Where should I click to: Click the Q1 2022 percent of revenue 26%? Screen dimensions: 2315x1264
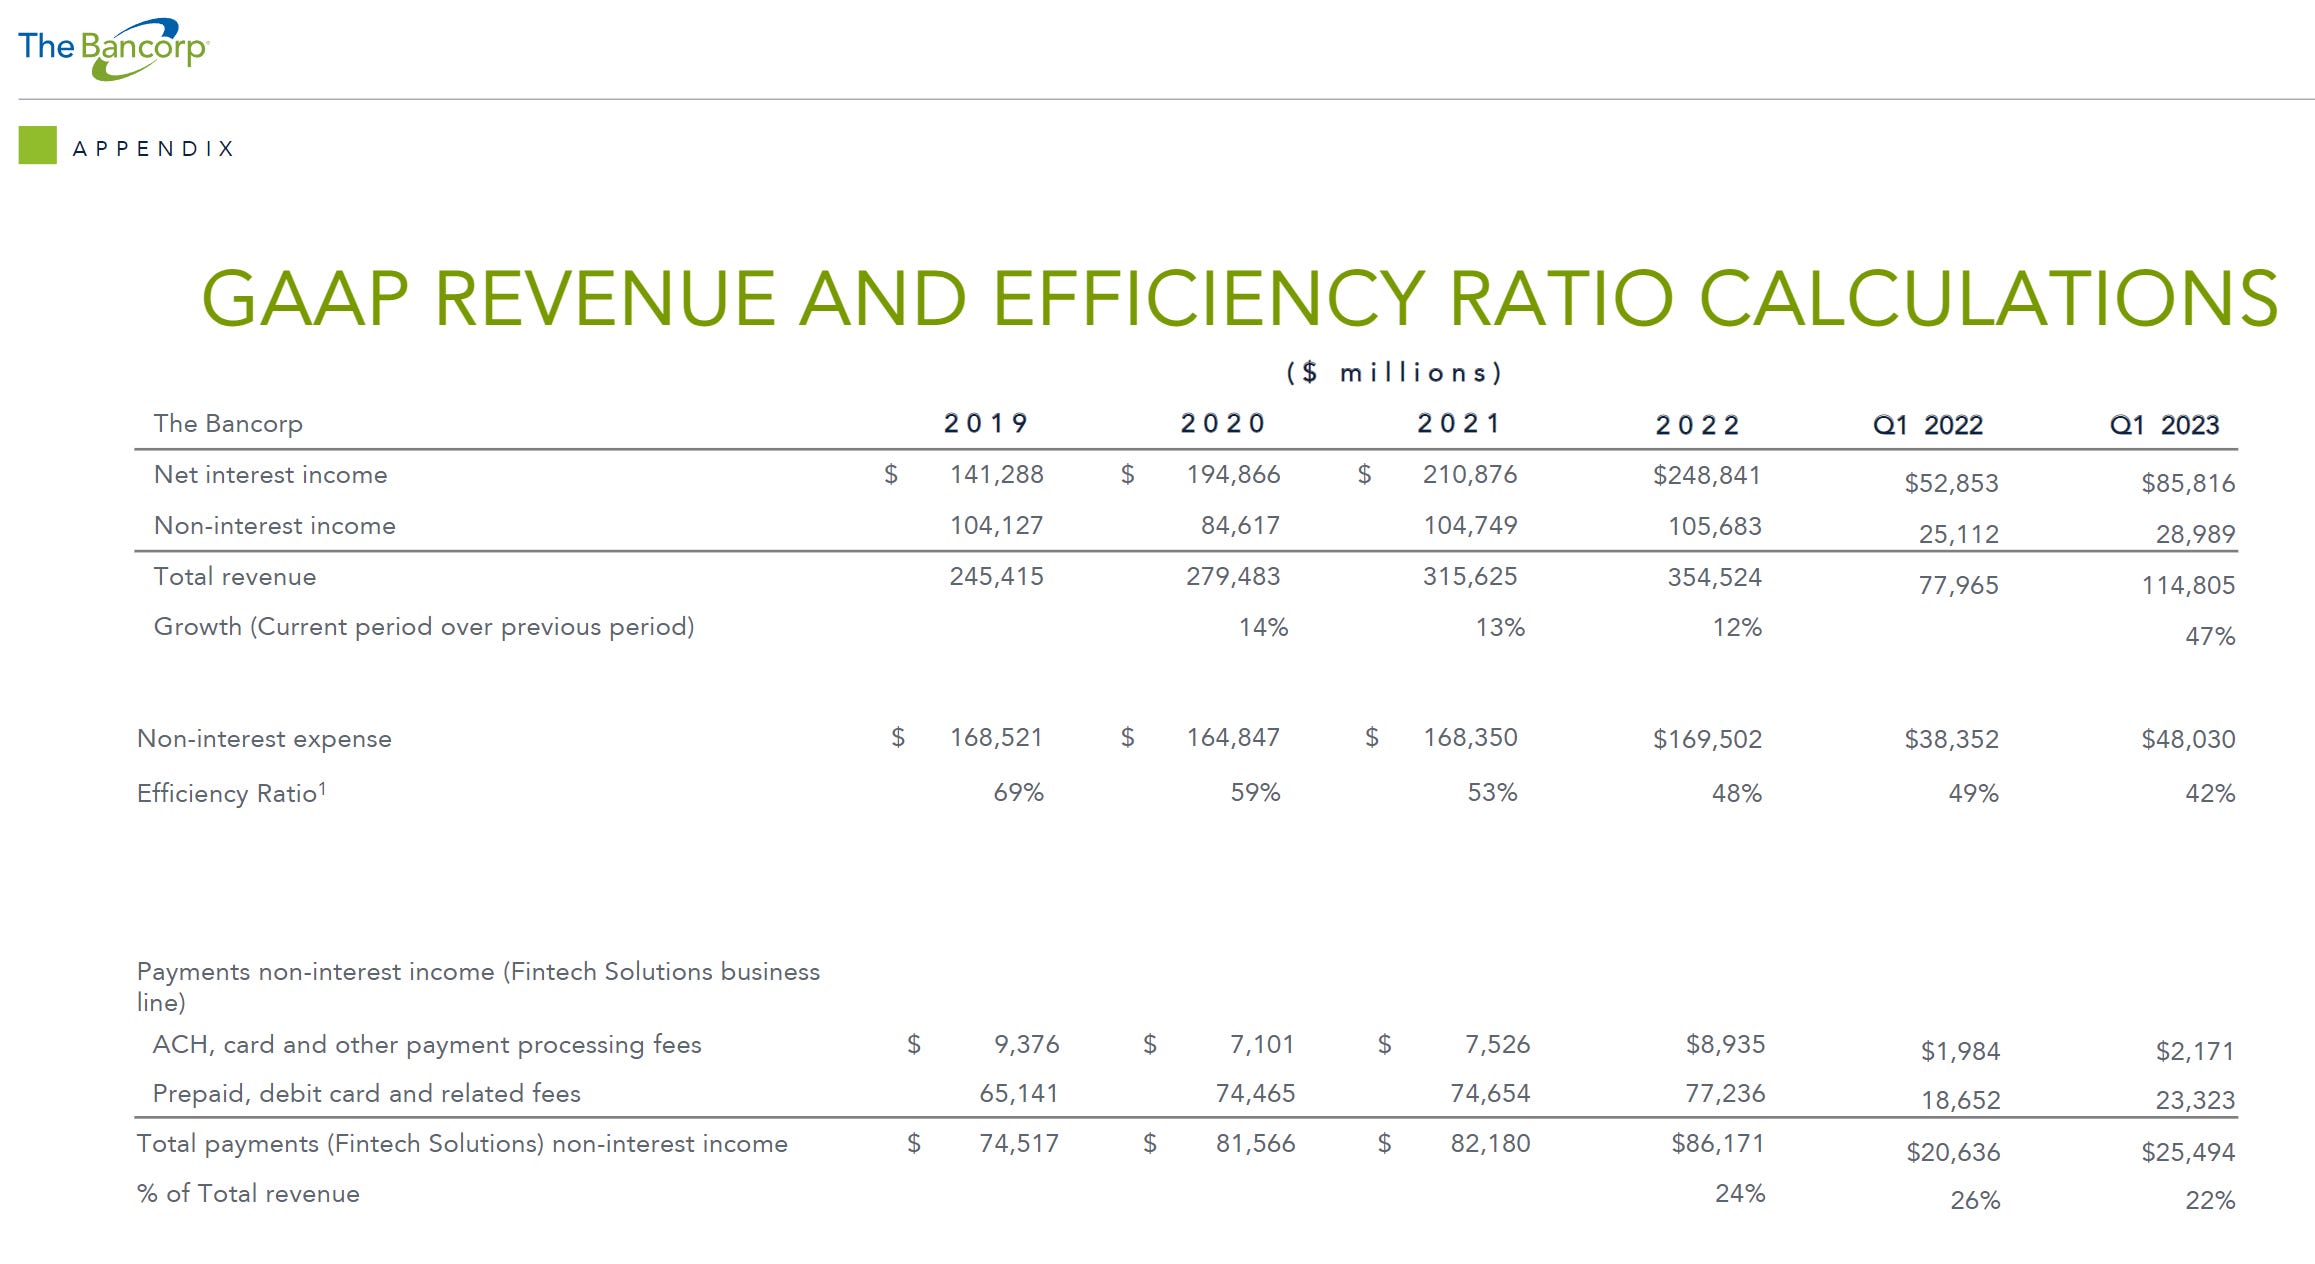pyautogui.click(x=1975, y=1200)
